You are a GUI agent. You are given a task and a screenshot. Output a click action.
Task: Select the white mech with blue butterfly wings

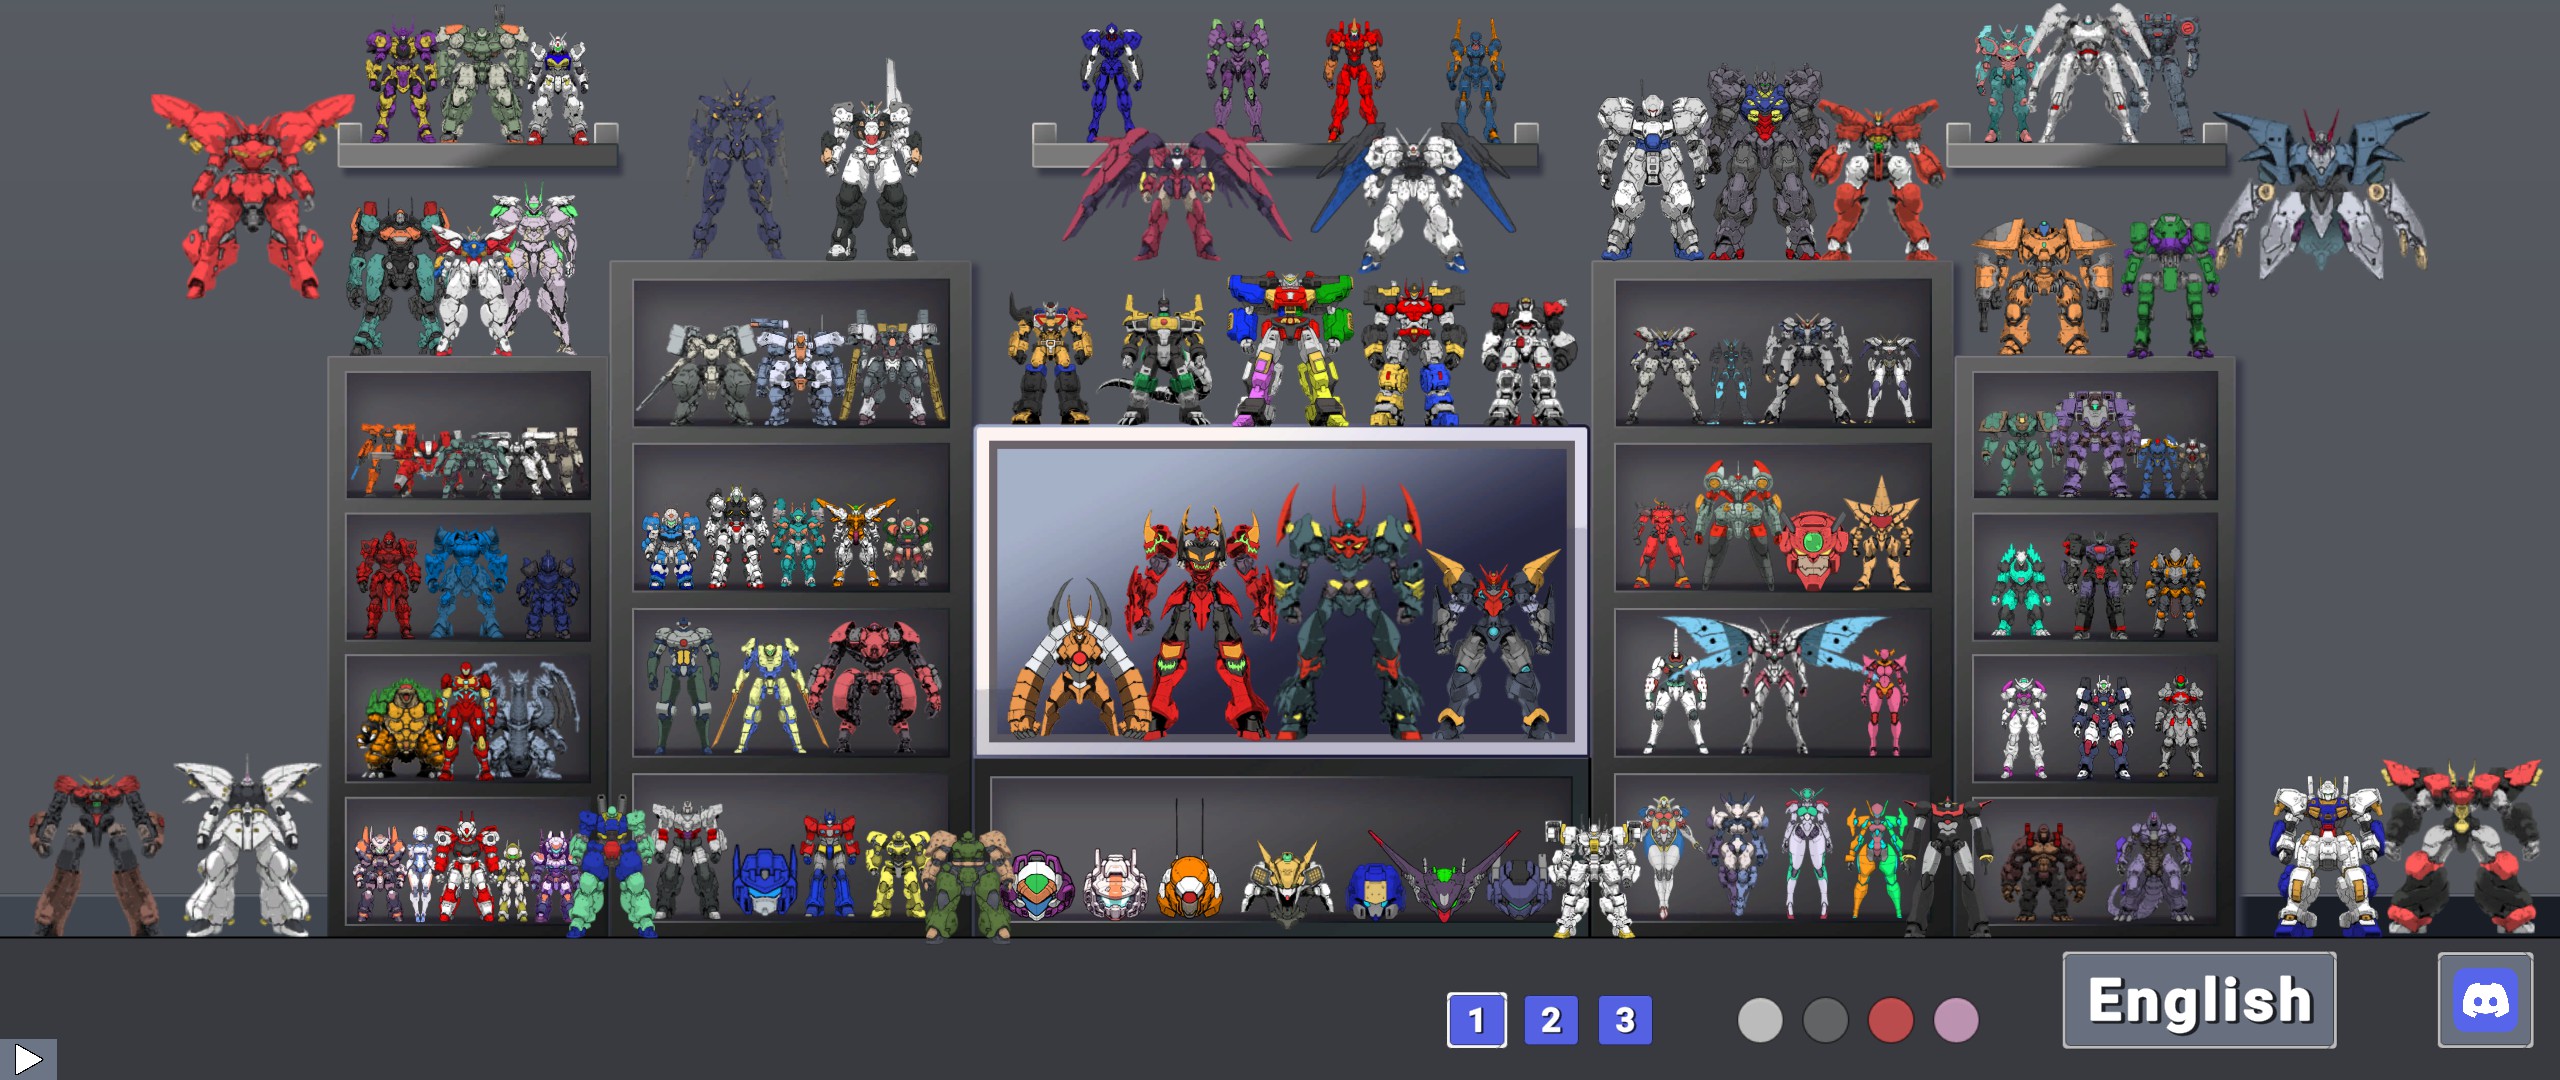1773,680
